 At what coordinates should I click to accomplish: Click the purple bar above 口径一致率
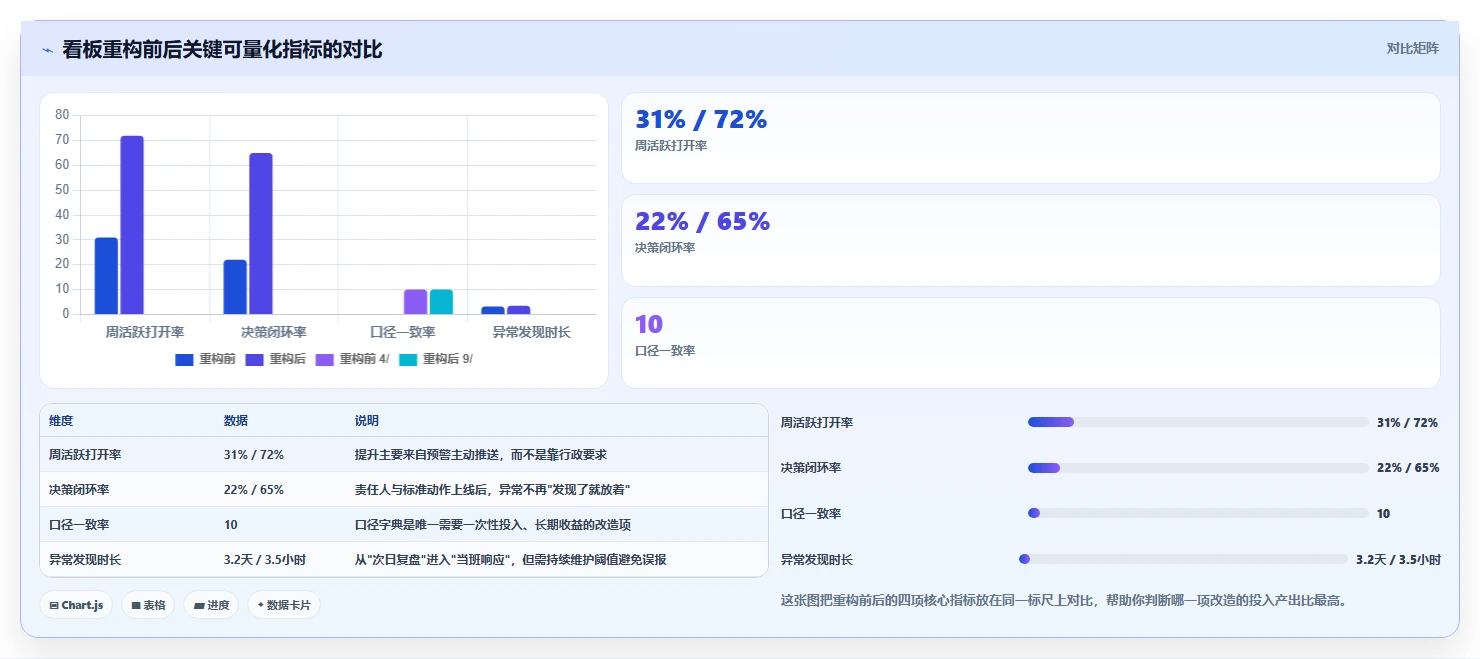[416, 302]
